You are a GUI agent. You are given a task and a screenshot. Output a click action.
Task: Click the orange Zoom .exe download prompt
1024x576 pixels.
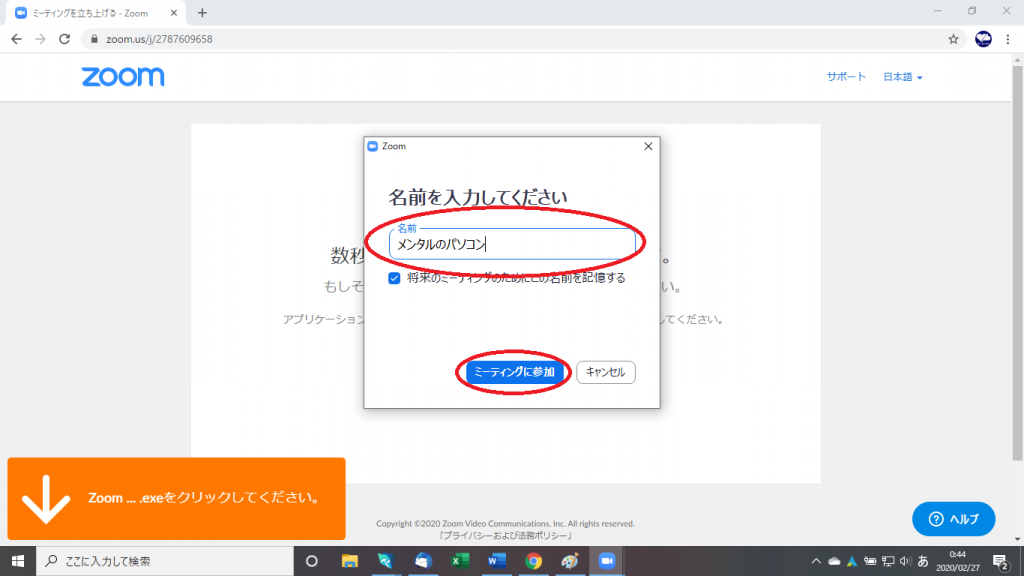(x=176, y=498)
